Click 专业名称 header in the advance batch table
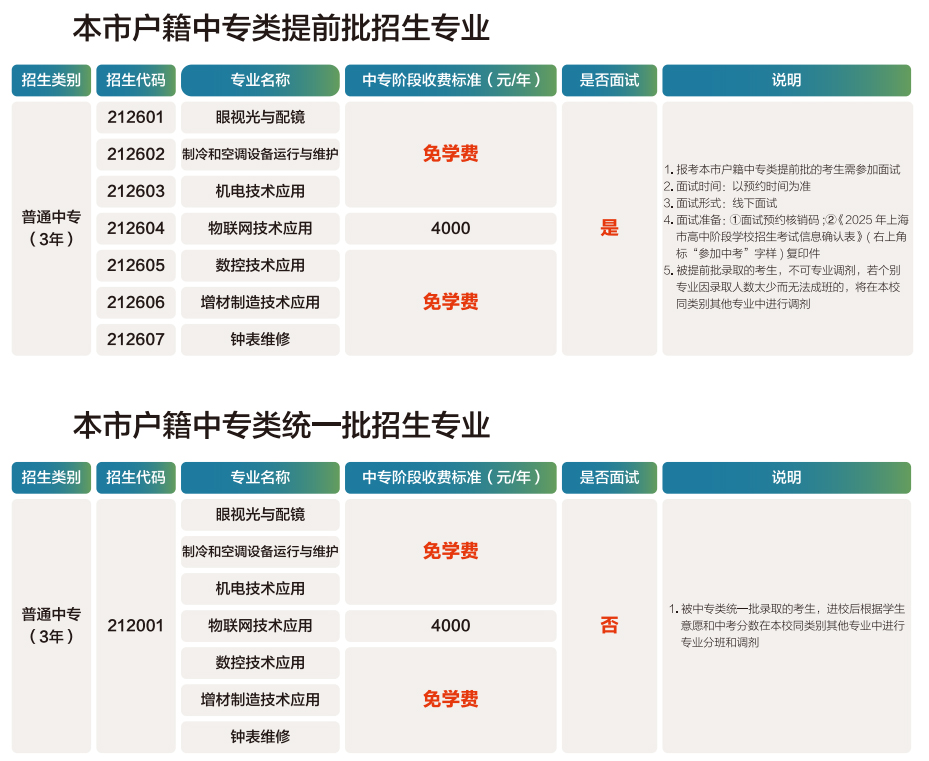This screenshot has width=929, height=761. [x=260, y=80]
